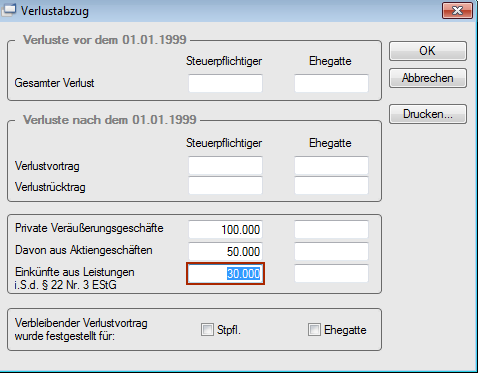The height and width of the screenshot is (373, 480).
Task: Click Verlustrücktrag field for Steuerpflichtiger
Action: (225, 186)
